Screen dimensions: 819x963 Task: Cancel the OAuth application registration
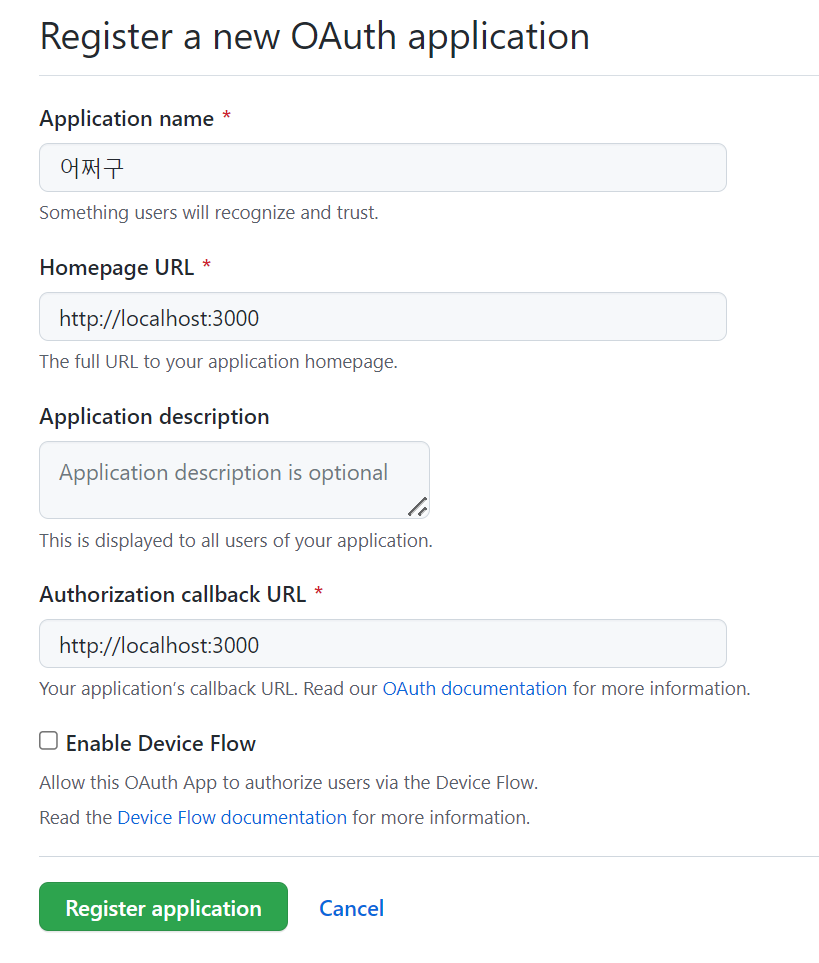[351, 908]
